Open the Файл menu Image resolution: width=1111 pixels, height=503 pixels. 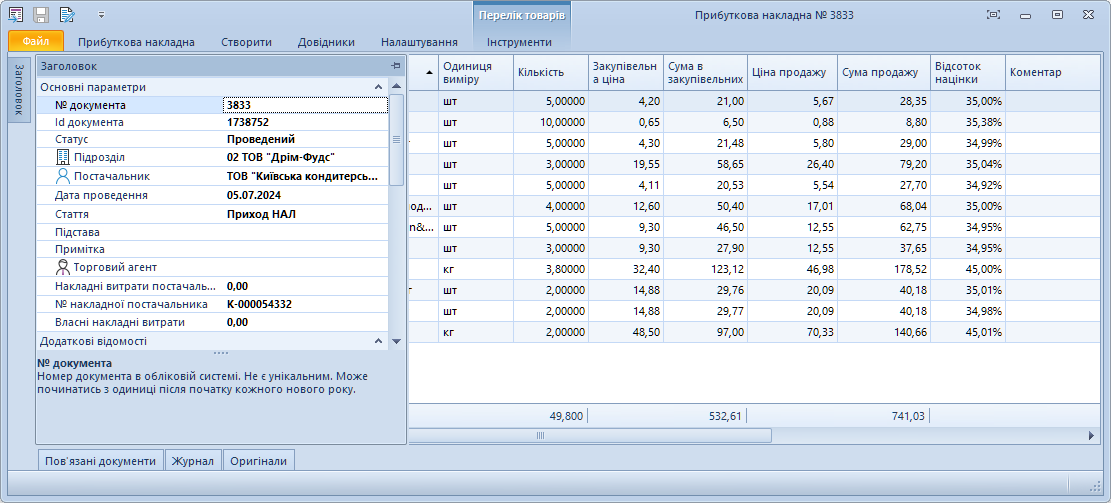coord(36,42)
